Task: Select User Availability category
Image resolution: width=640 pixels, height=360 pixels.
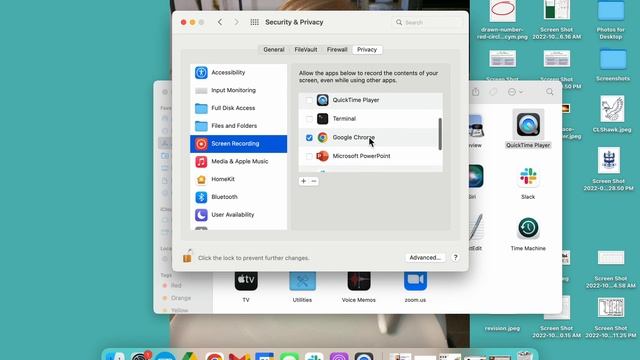Action: (x=238, y=215)
